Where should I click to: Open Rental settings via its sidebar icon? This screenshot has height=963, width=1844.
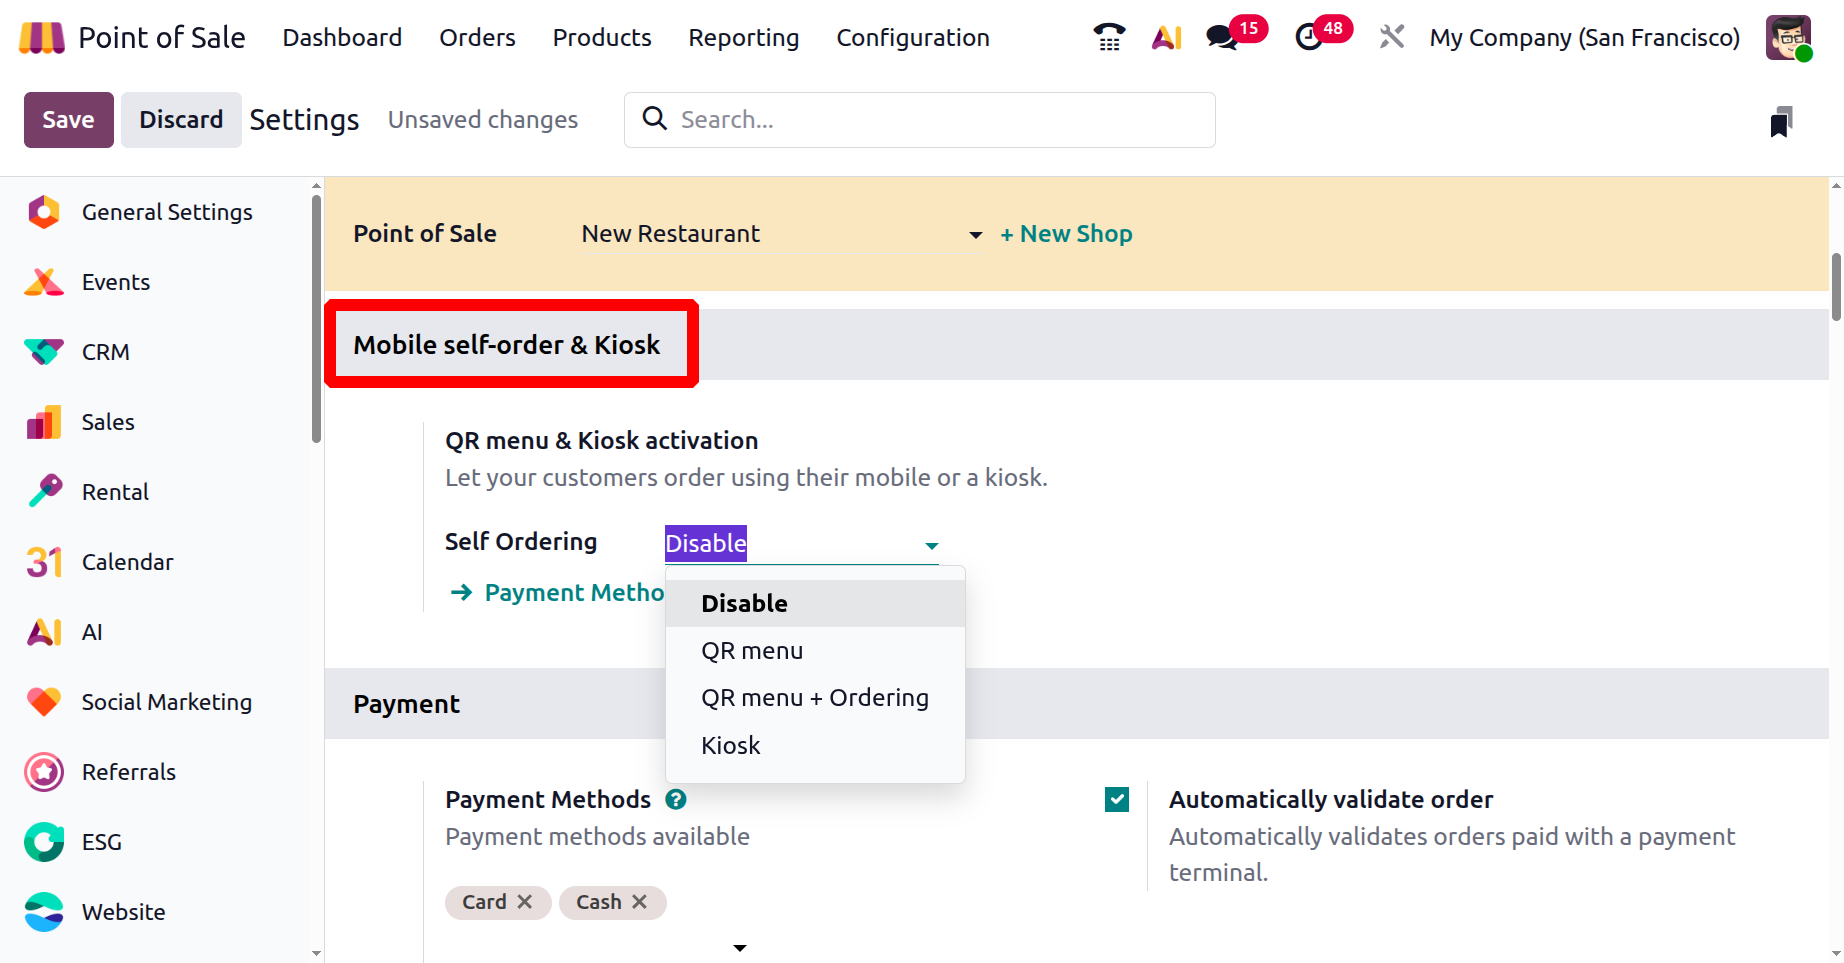(x=44, y=491)
